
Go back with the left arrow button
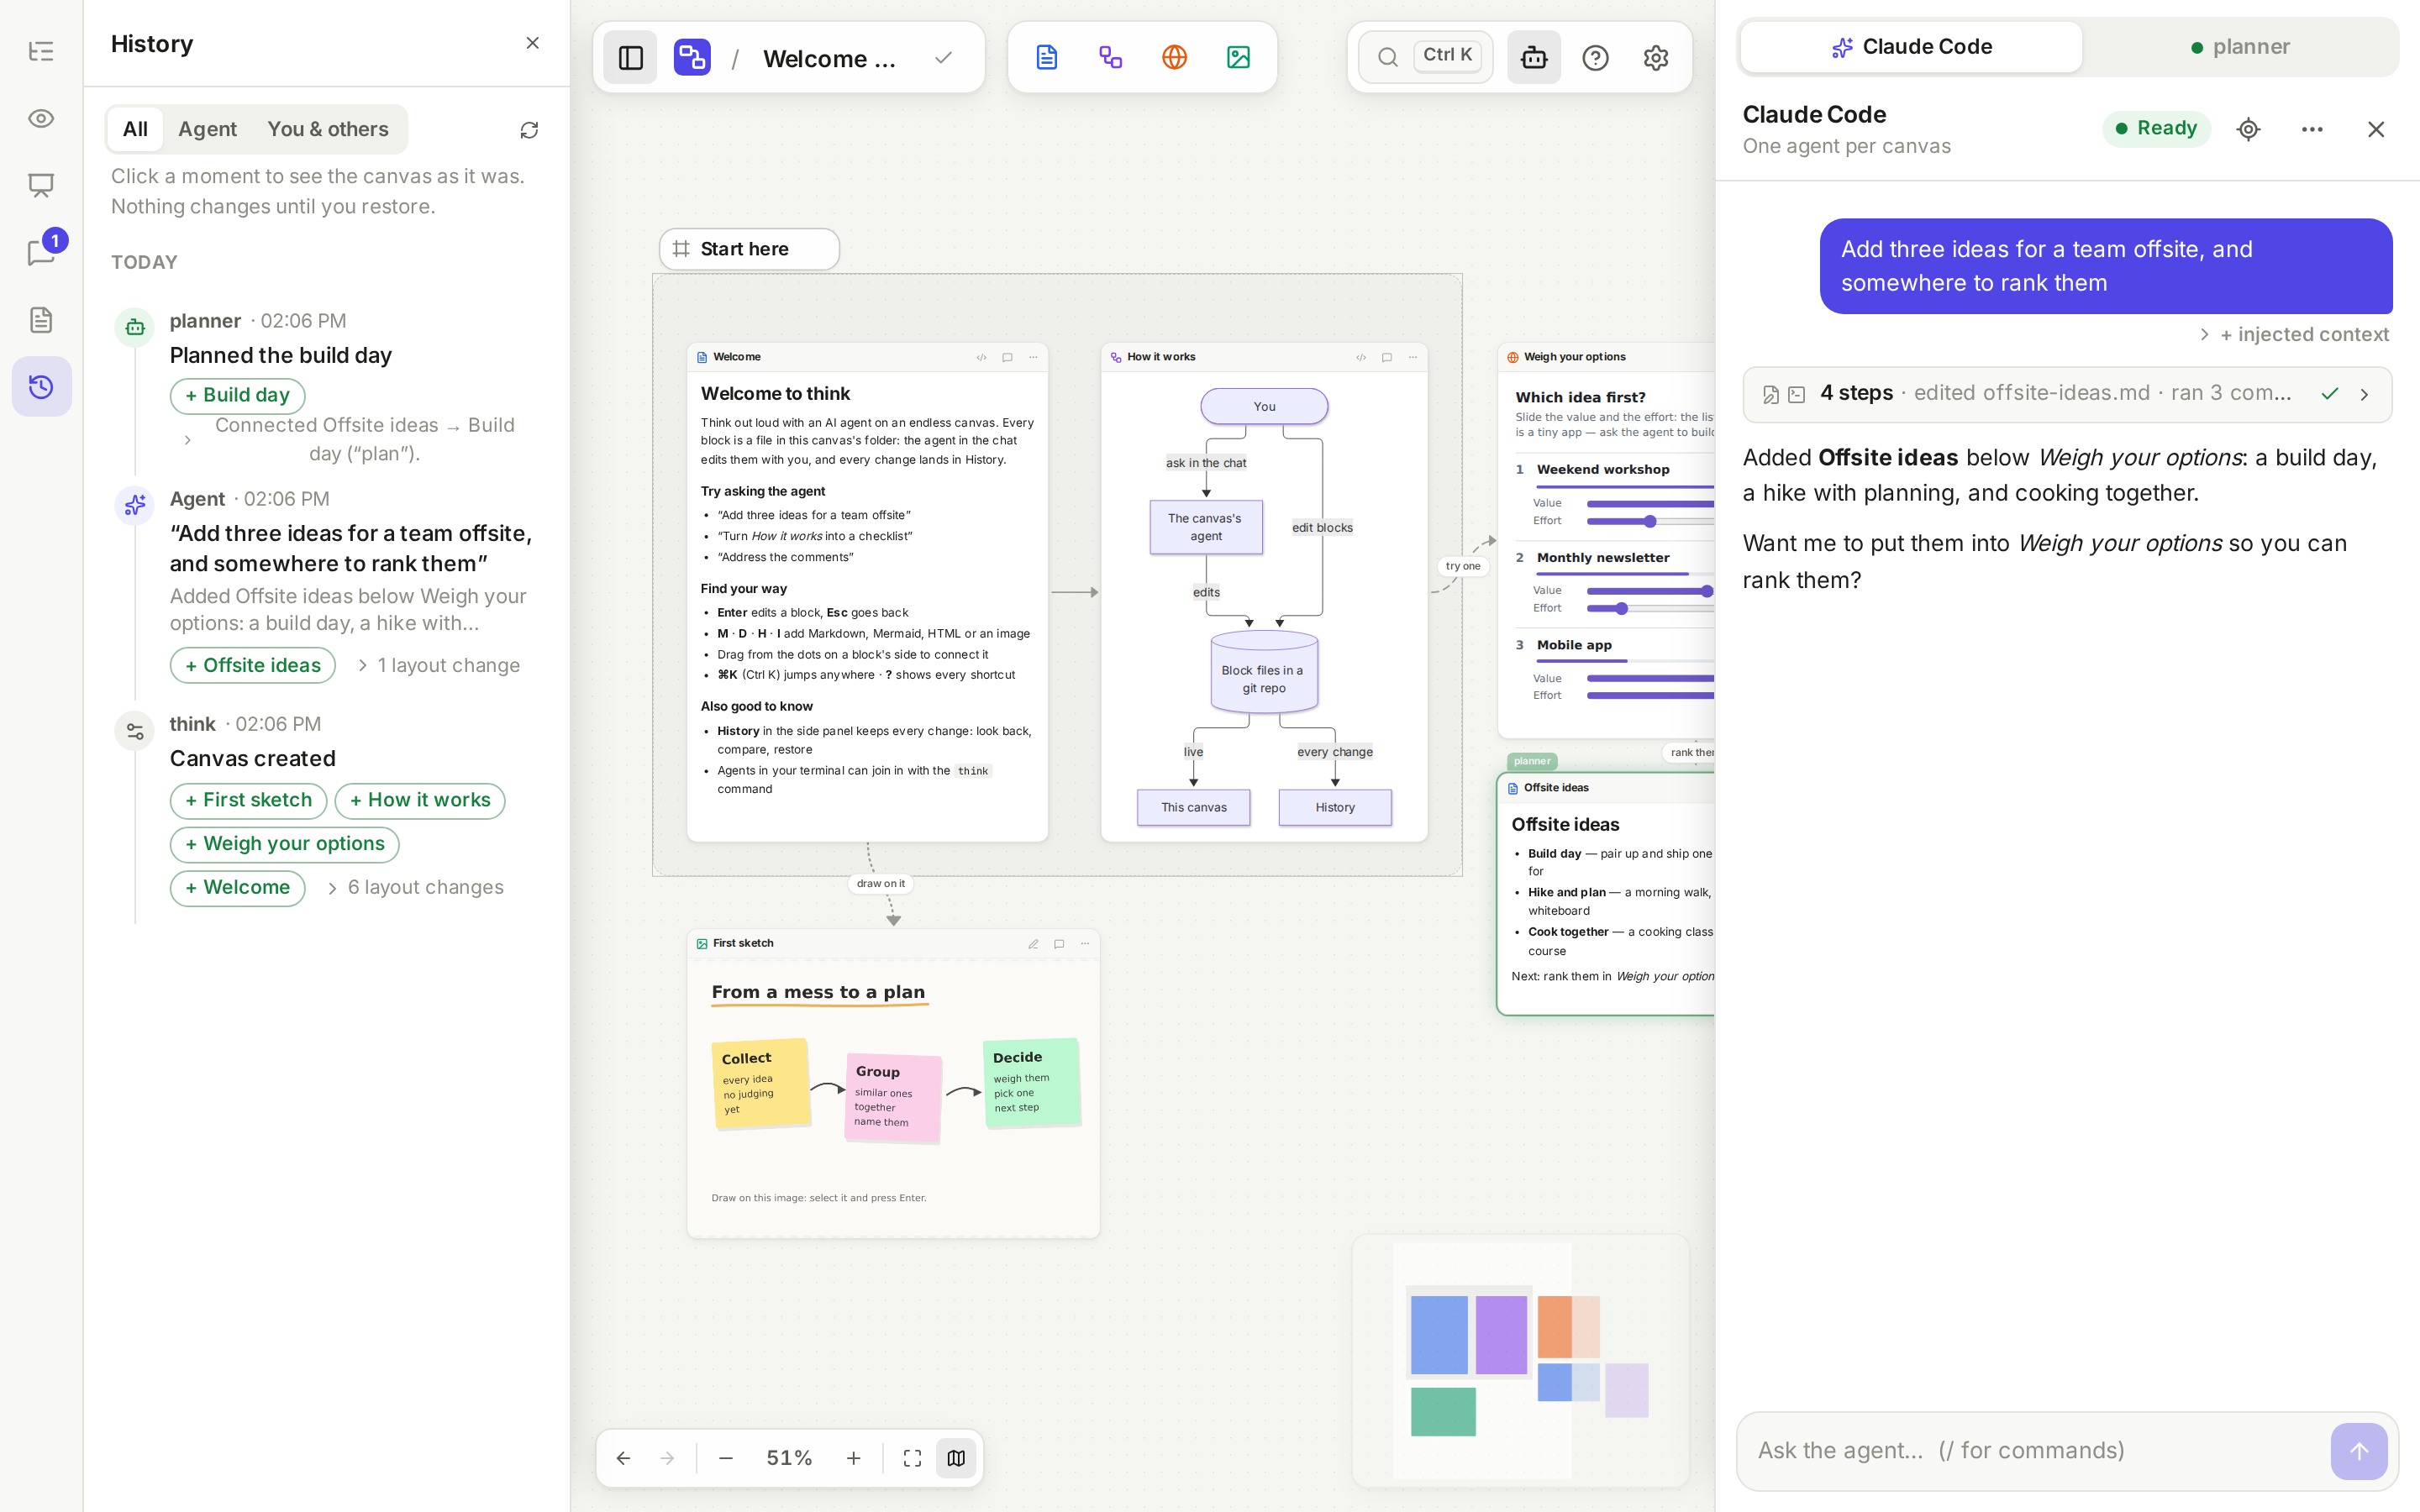point(623,1458)
